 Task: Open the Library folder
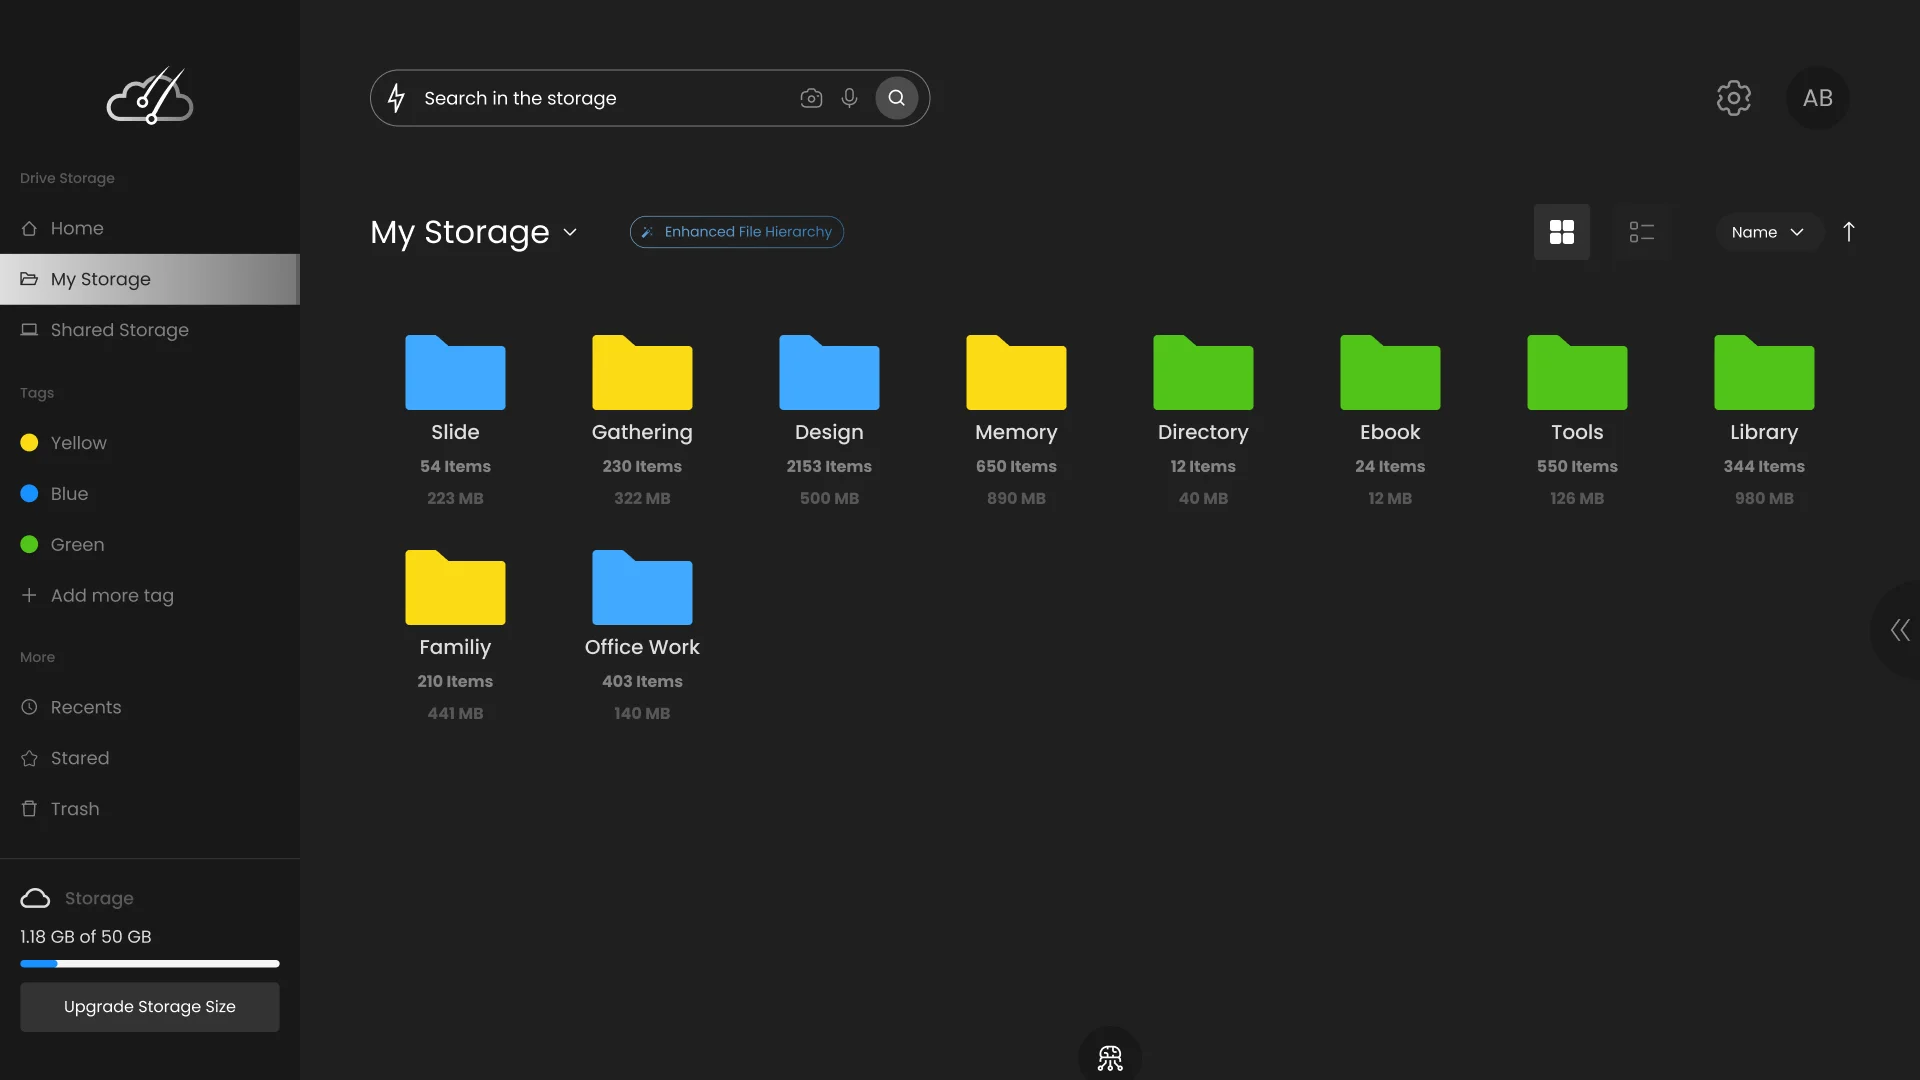1764,372
